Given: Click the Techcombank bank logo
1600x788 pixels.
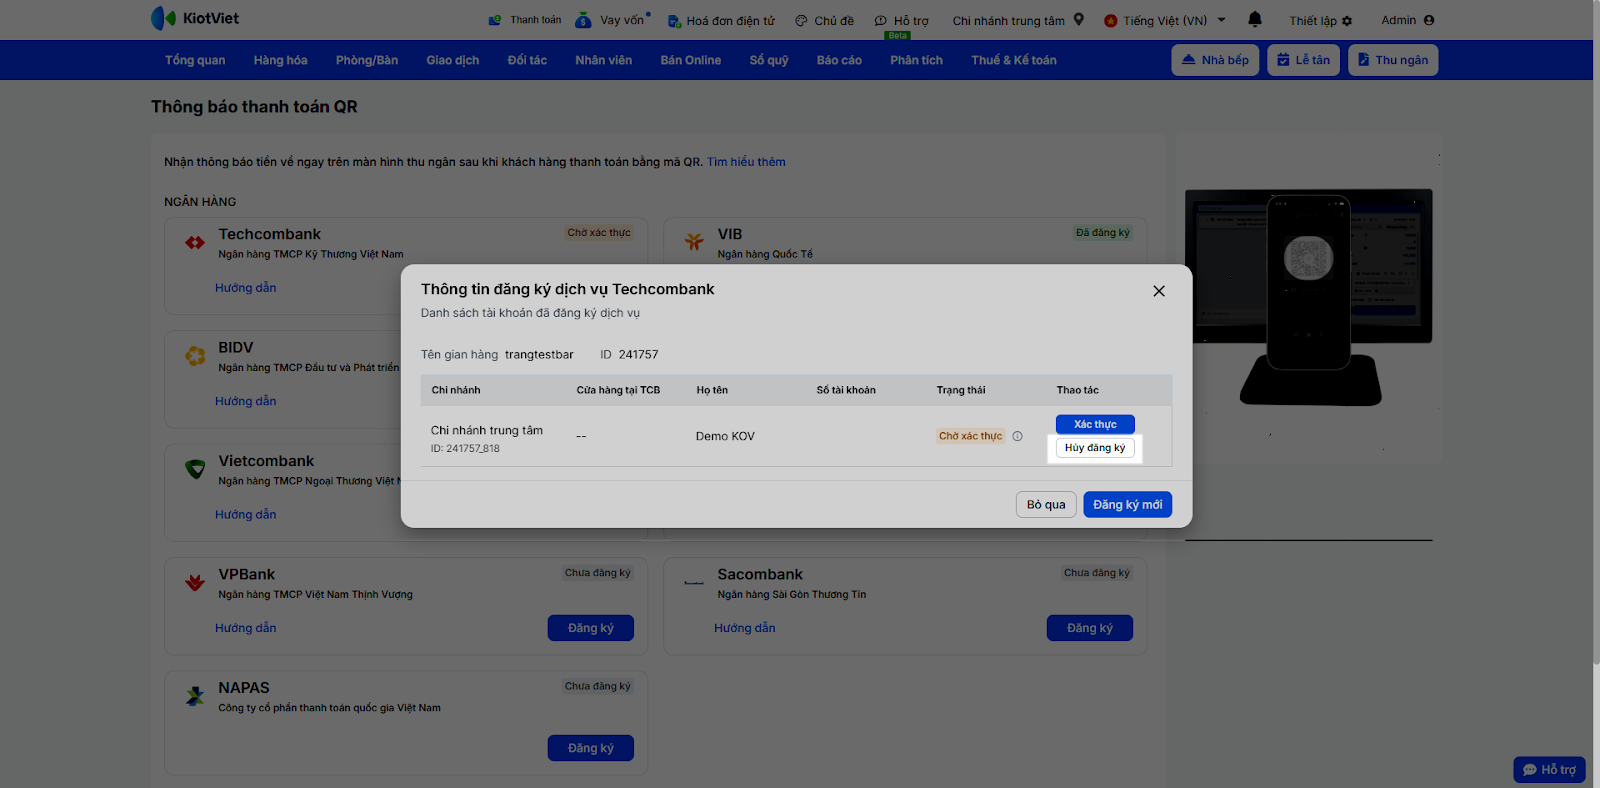Looking at the screenshot, I should pyautogui.click(x=195, y=242).
